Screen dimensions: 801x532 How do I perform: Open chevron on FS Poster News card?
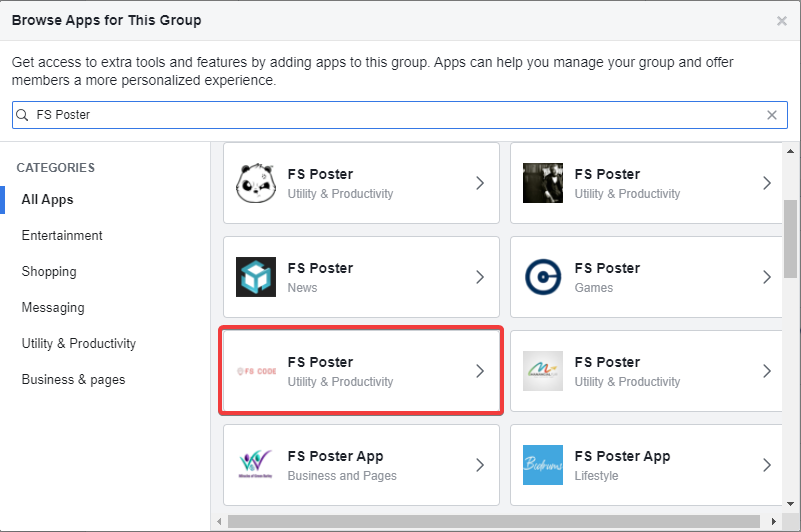[x=480, y=277]
